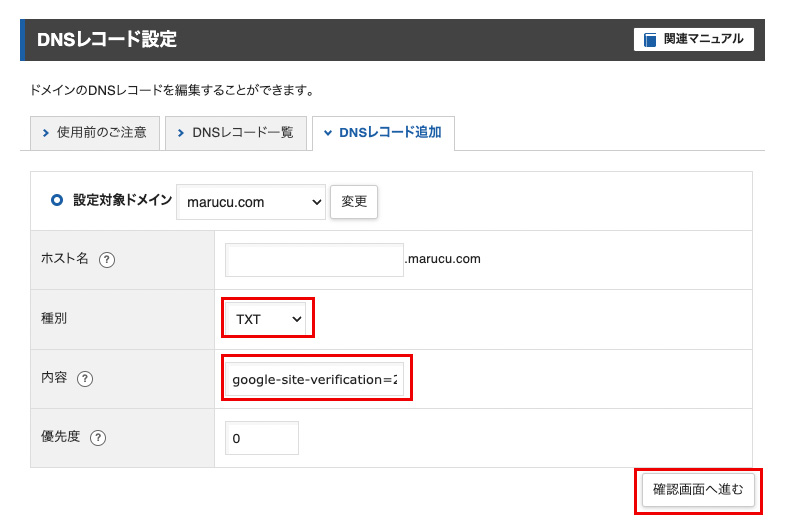Open the help tooltip icon for 優先度
The image size is (806, 532).
(98, 438)
